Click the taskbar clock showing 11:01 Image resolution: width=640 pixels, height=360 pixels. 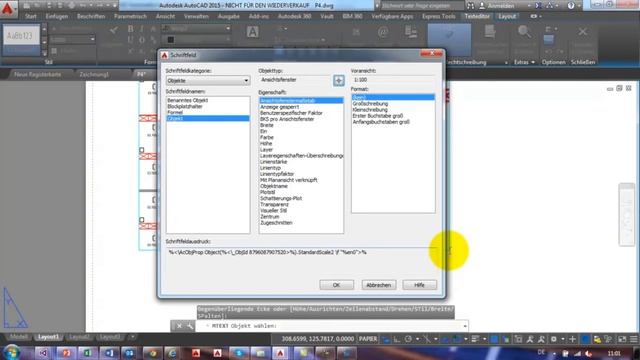click(614, 353)
